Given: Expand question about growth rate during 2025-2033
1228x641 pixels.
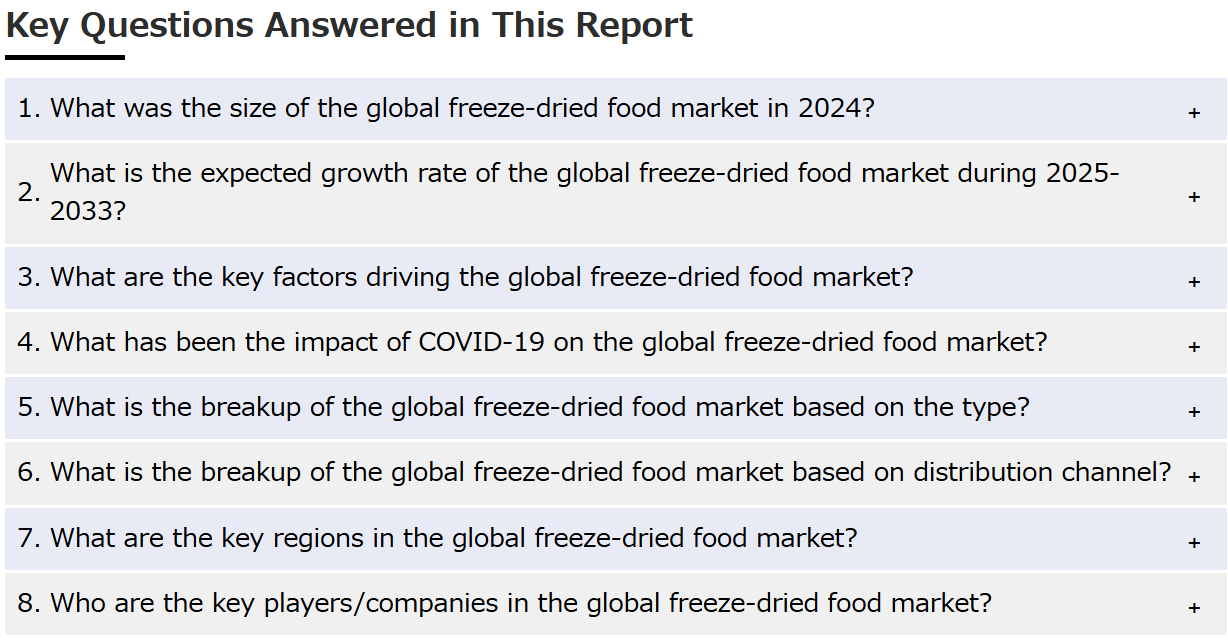Looking at the screenshot, I should coord(616,193).
